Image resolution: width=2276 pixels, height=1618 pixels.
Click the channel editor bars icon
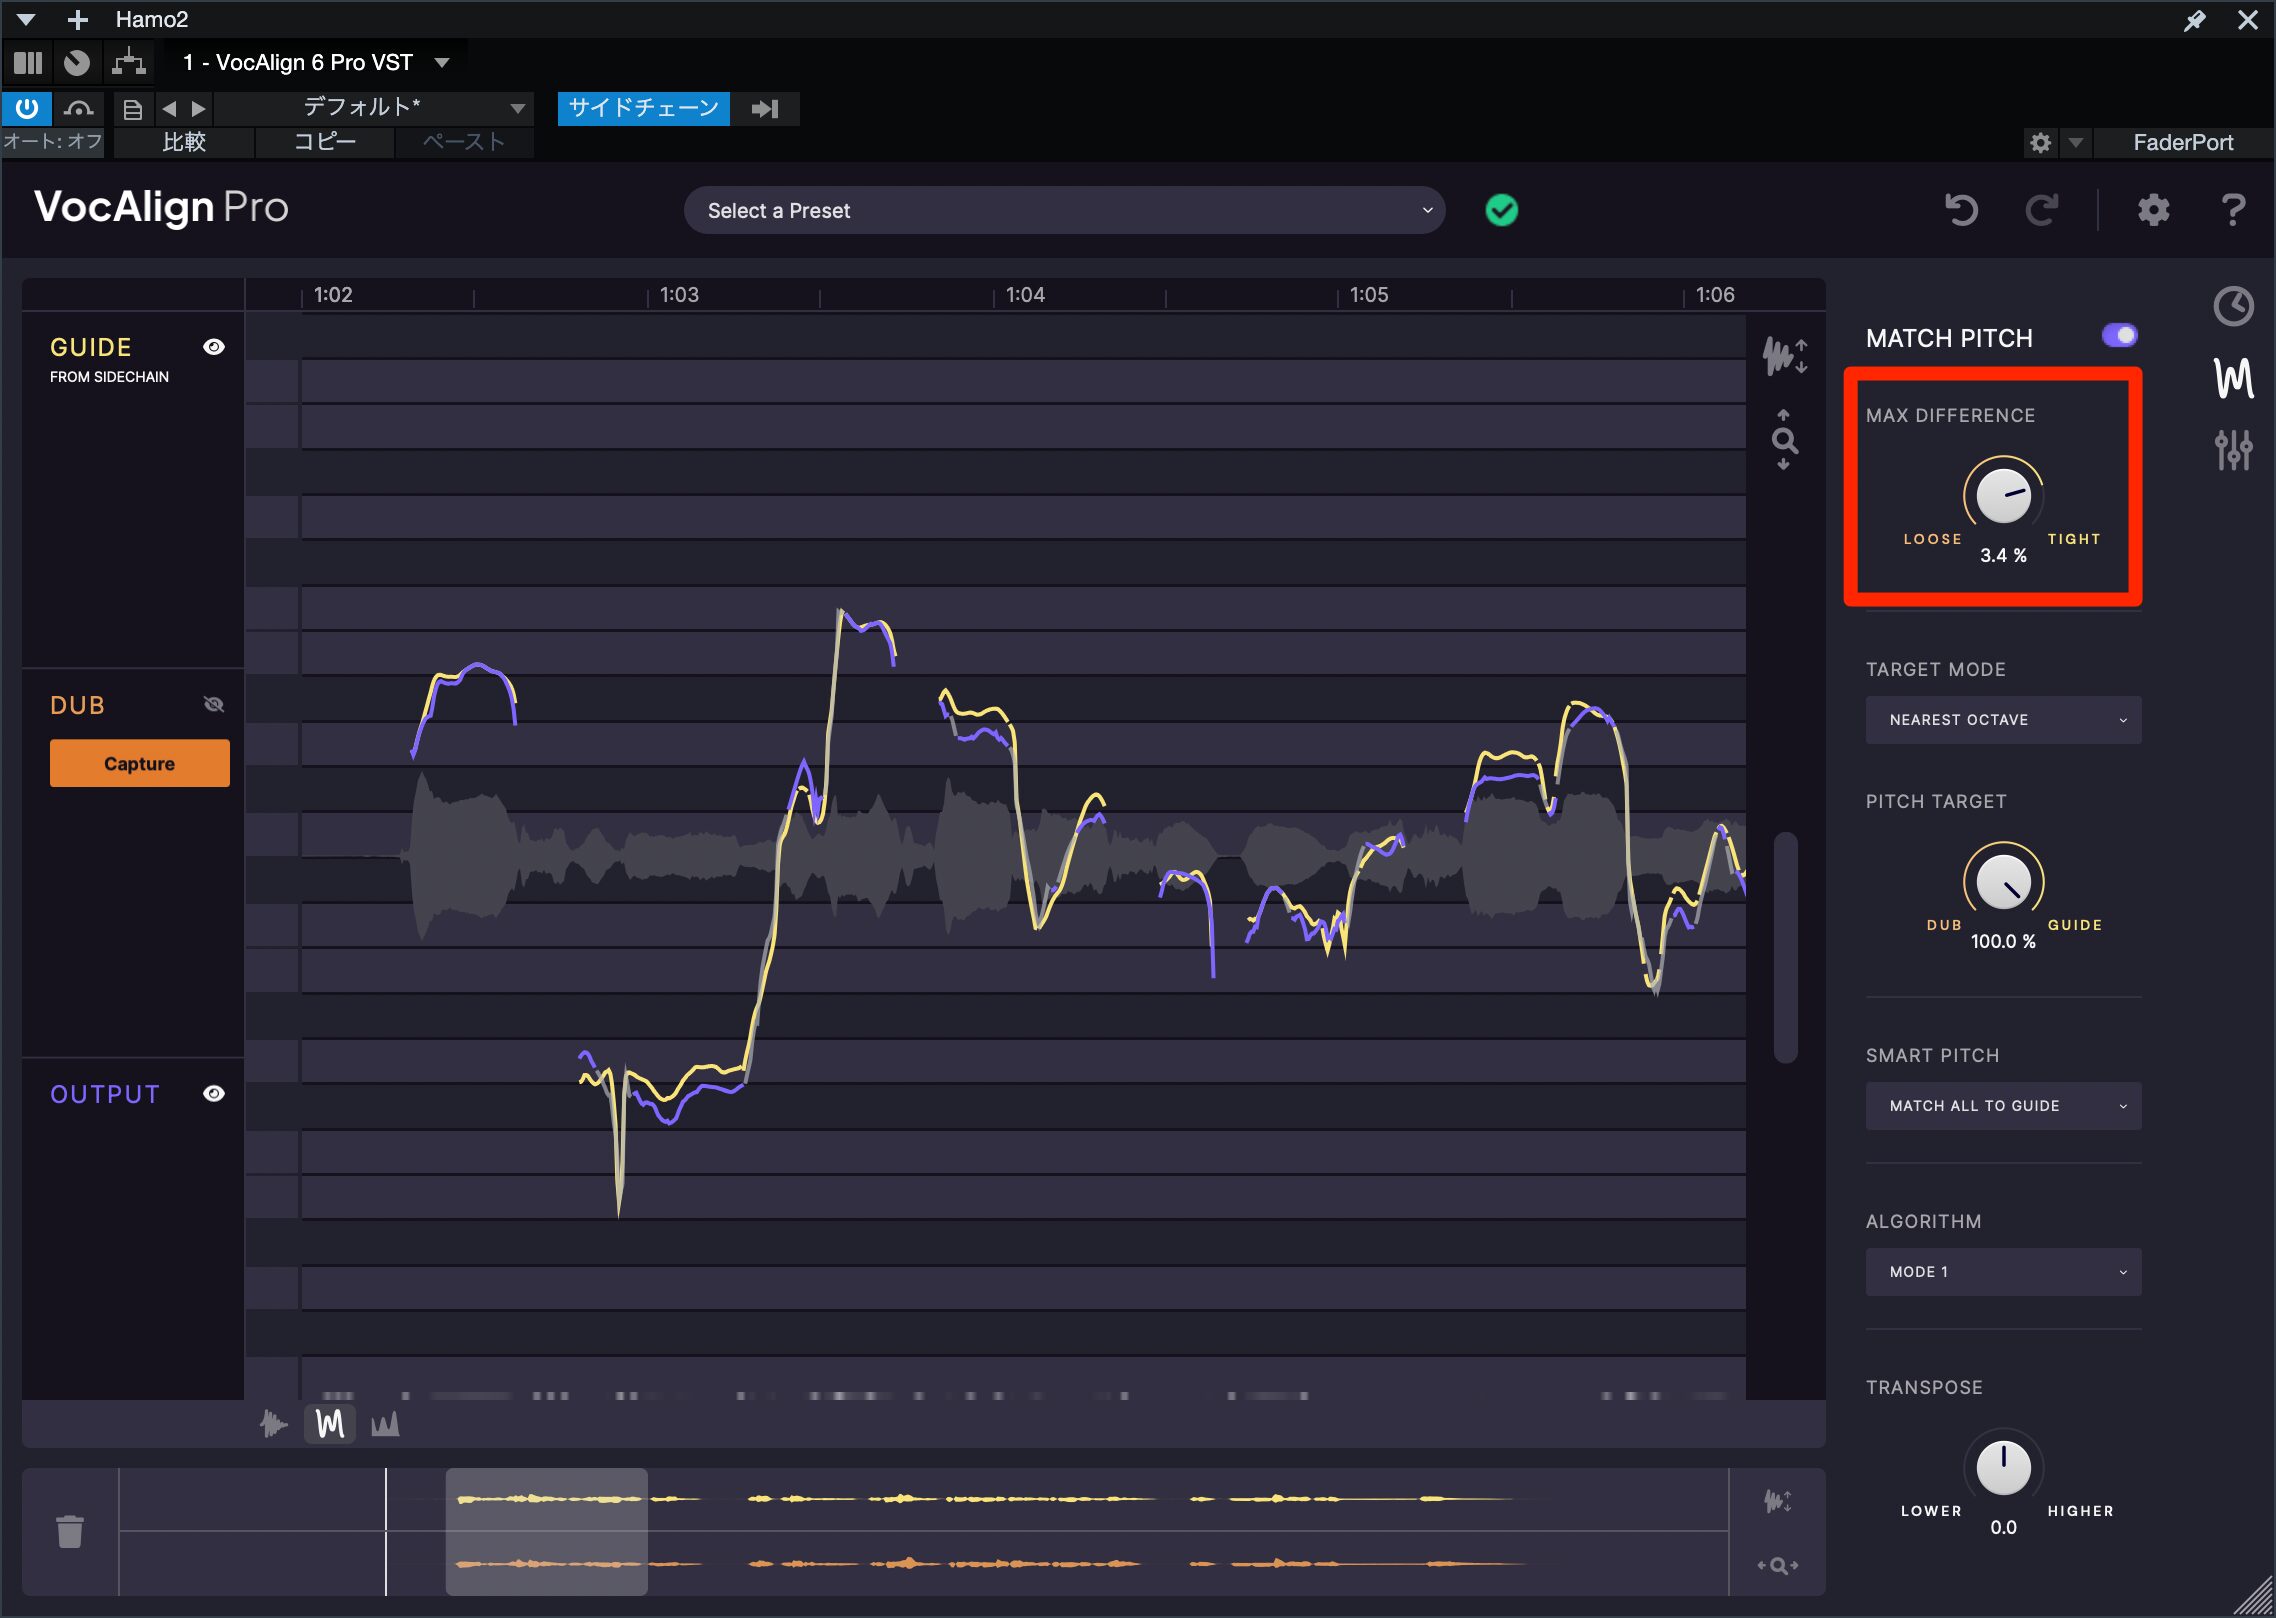(28, 62)
